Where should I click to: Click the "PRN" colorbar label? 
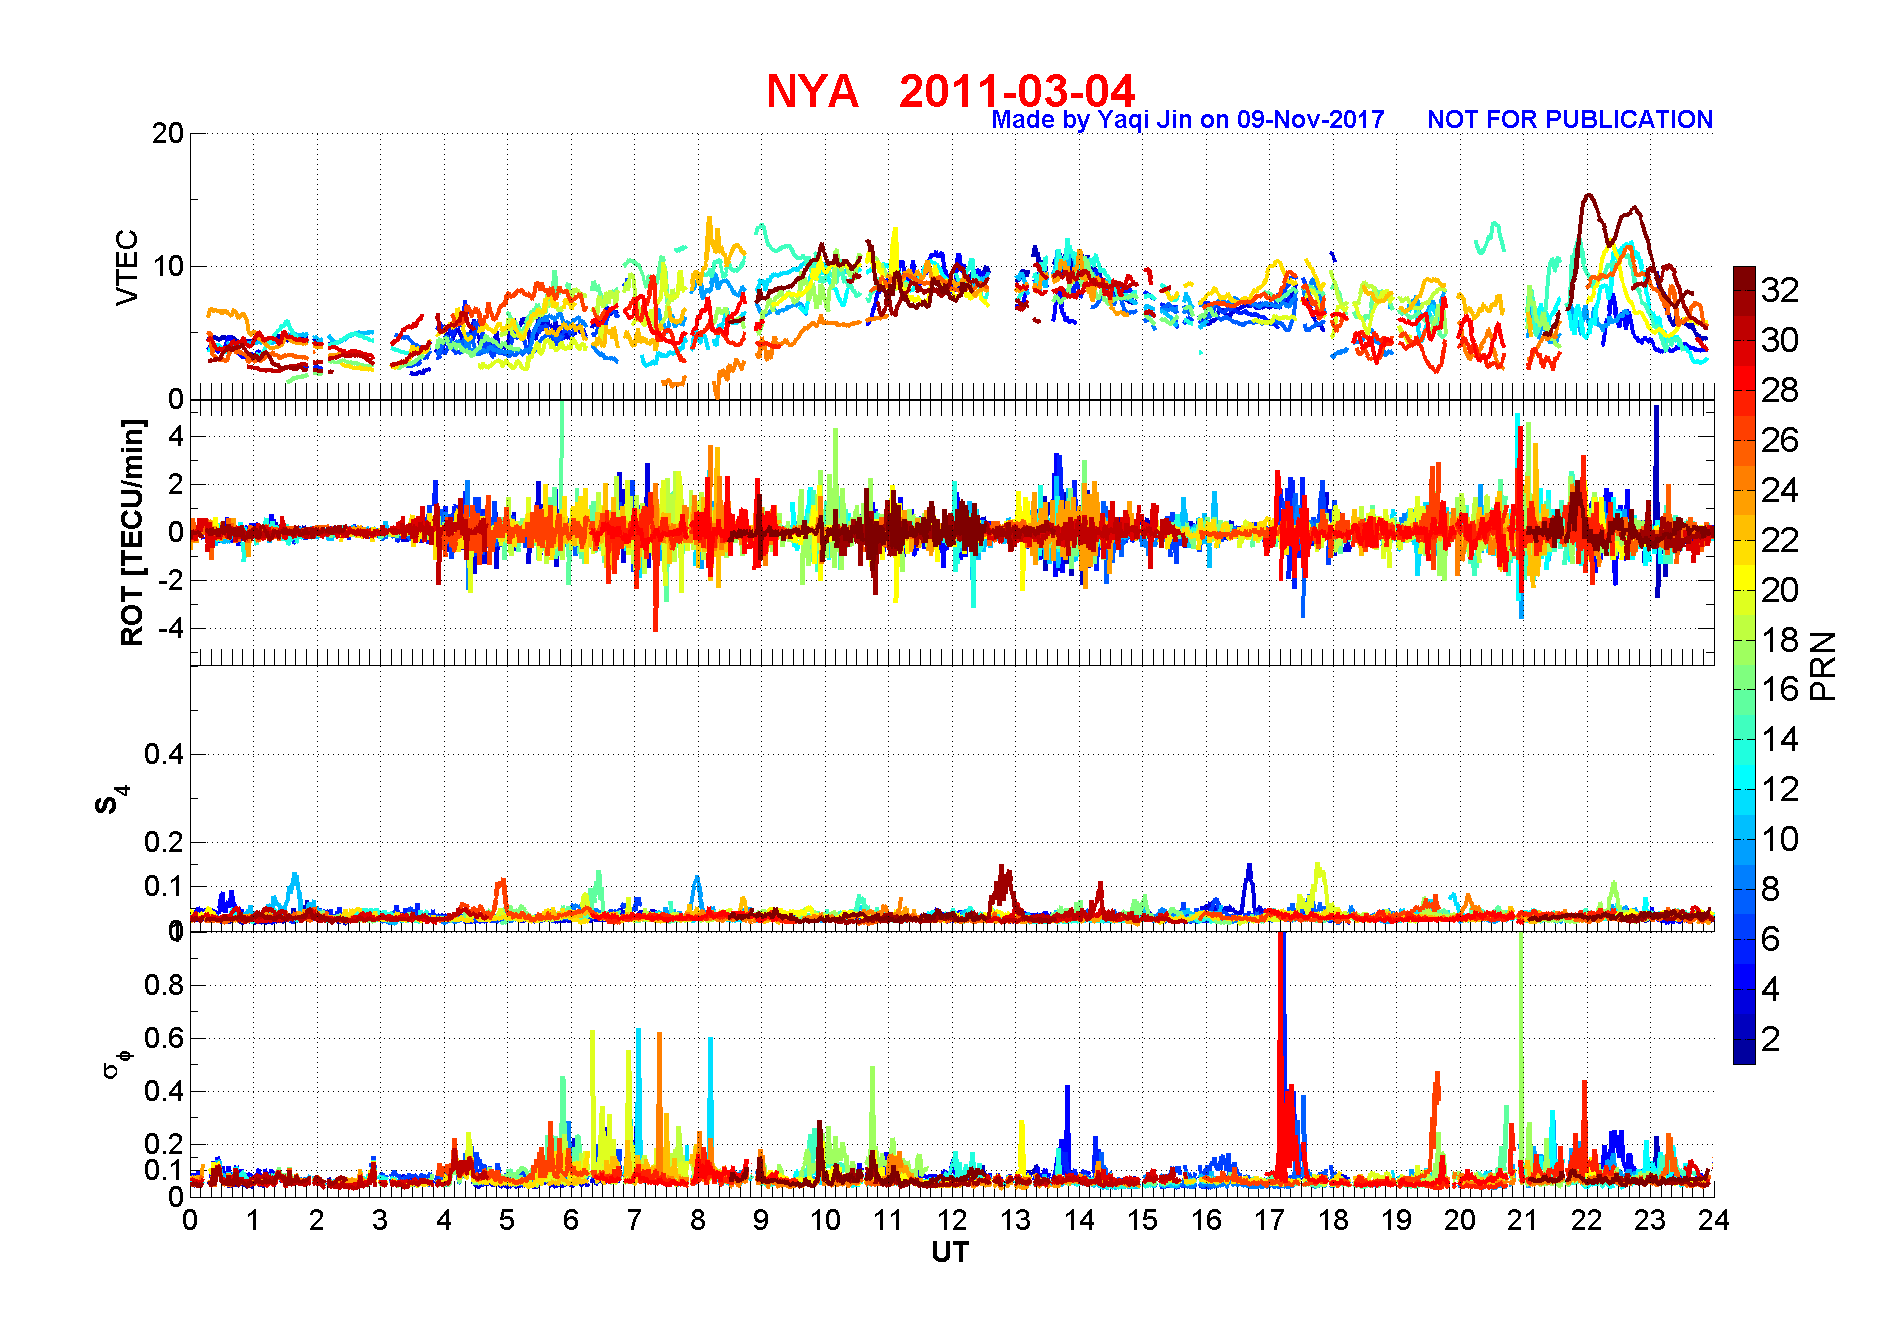pos(1823,665)
